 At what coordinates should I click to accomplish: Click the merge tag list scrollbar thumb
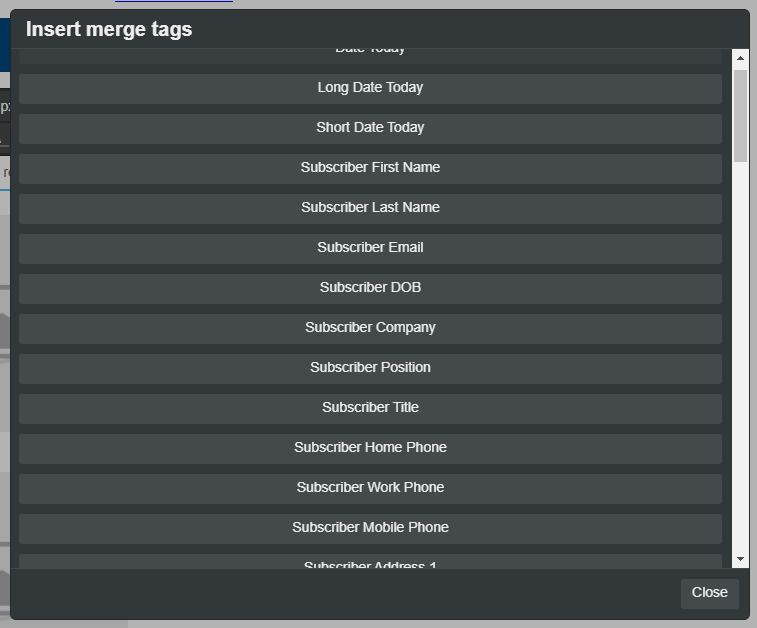[x=740, y=115]
